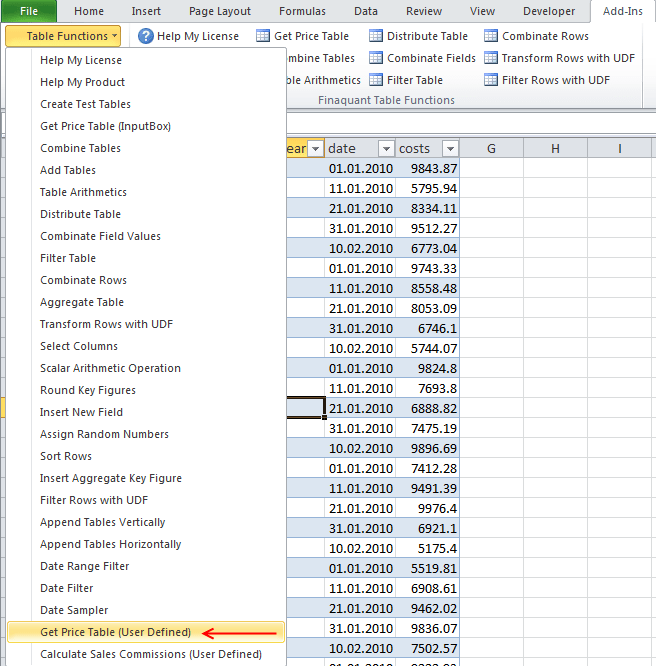Choose Add Tables menu entry
This screenshot has height=666, width=656.
(146, 170)
